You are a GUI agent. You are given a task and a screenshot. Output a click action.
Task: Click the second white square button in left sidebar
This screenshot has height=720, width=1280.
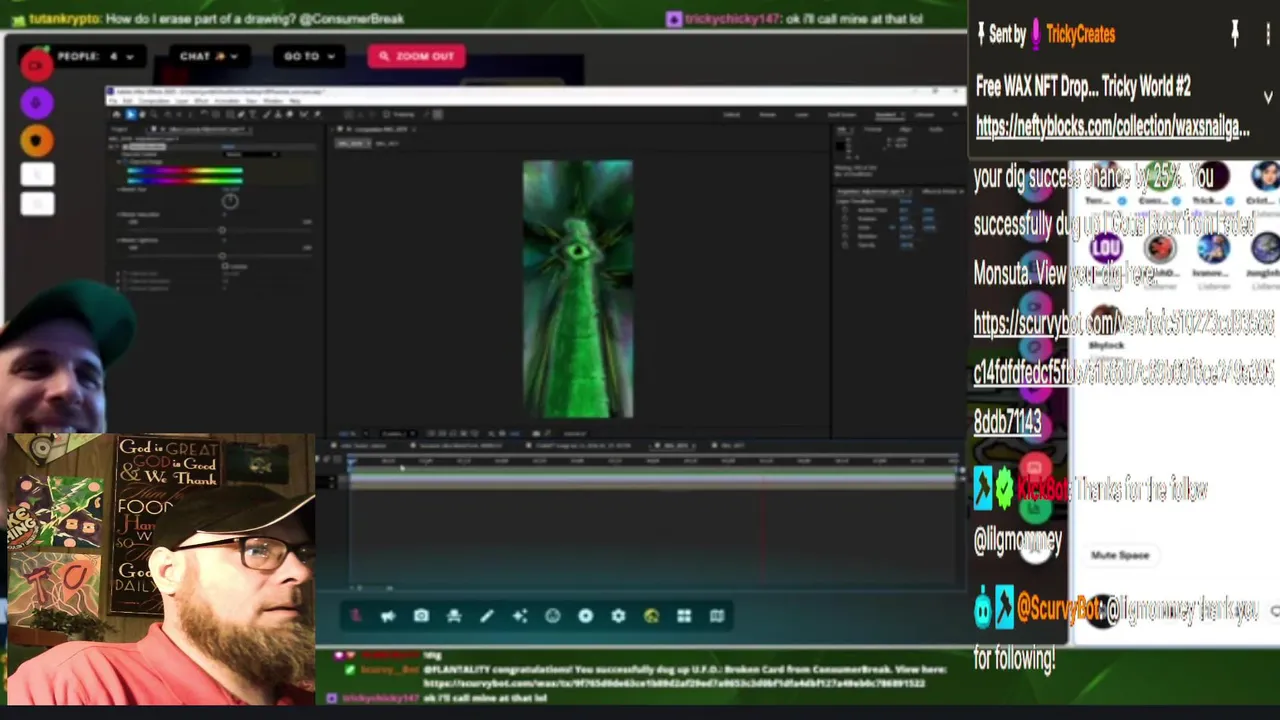(x=37, y=204)
